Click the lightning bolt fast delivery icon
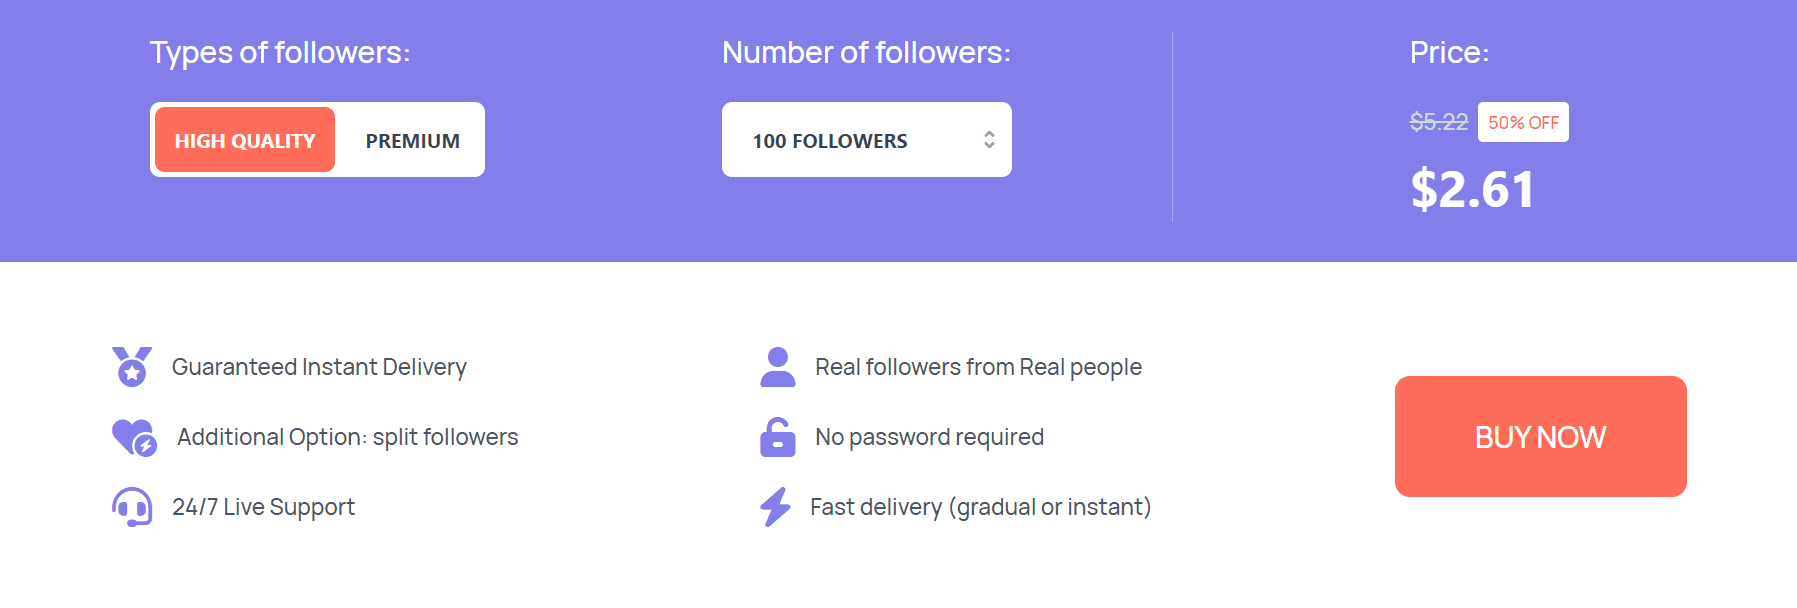The height and width of the screenshot is (608, 1797). pyautogui.click(x=775, y=507)
